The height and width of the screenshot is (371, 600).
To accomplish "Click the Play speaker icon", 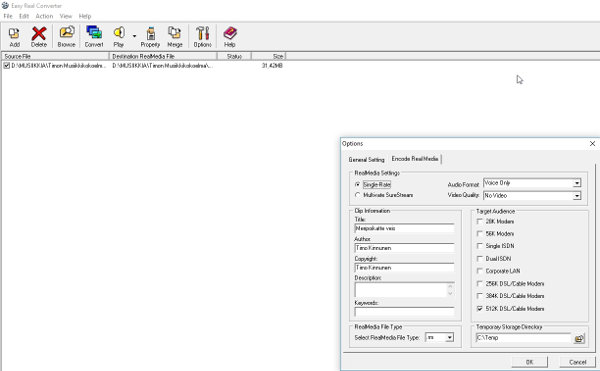I will tap(119, 33).
